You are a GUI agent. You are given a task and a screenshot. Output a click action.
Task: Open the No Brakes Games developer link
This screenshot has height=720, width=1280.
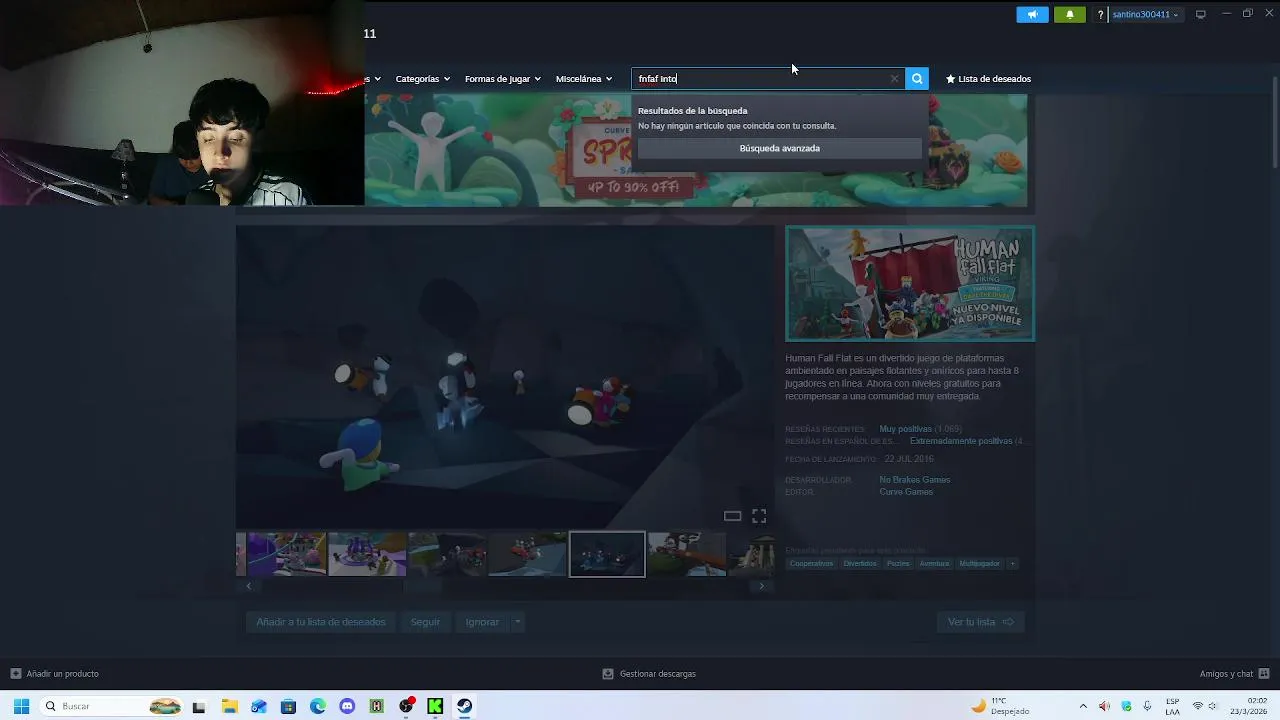point(914,480)
